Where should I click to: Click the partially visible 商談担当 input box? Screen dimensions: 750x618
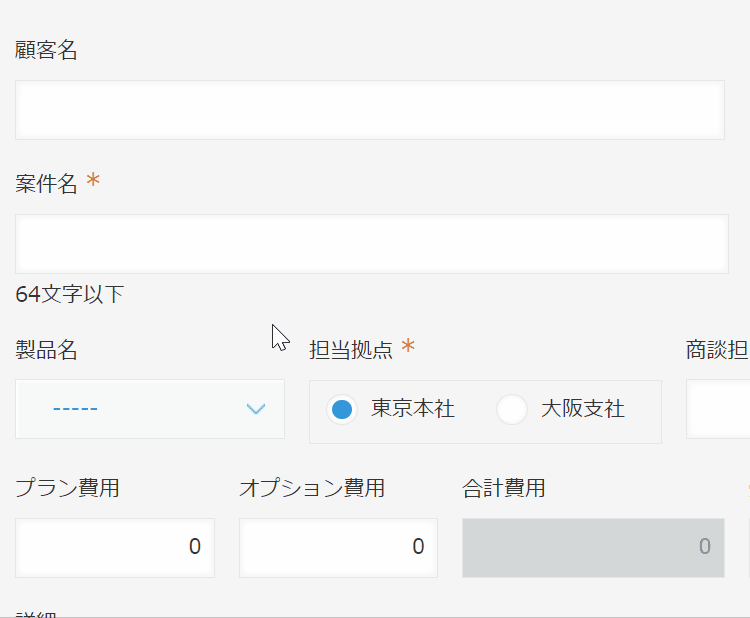[x=718, y=409]
